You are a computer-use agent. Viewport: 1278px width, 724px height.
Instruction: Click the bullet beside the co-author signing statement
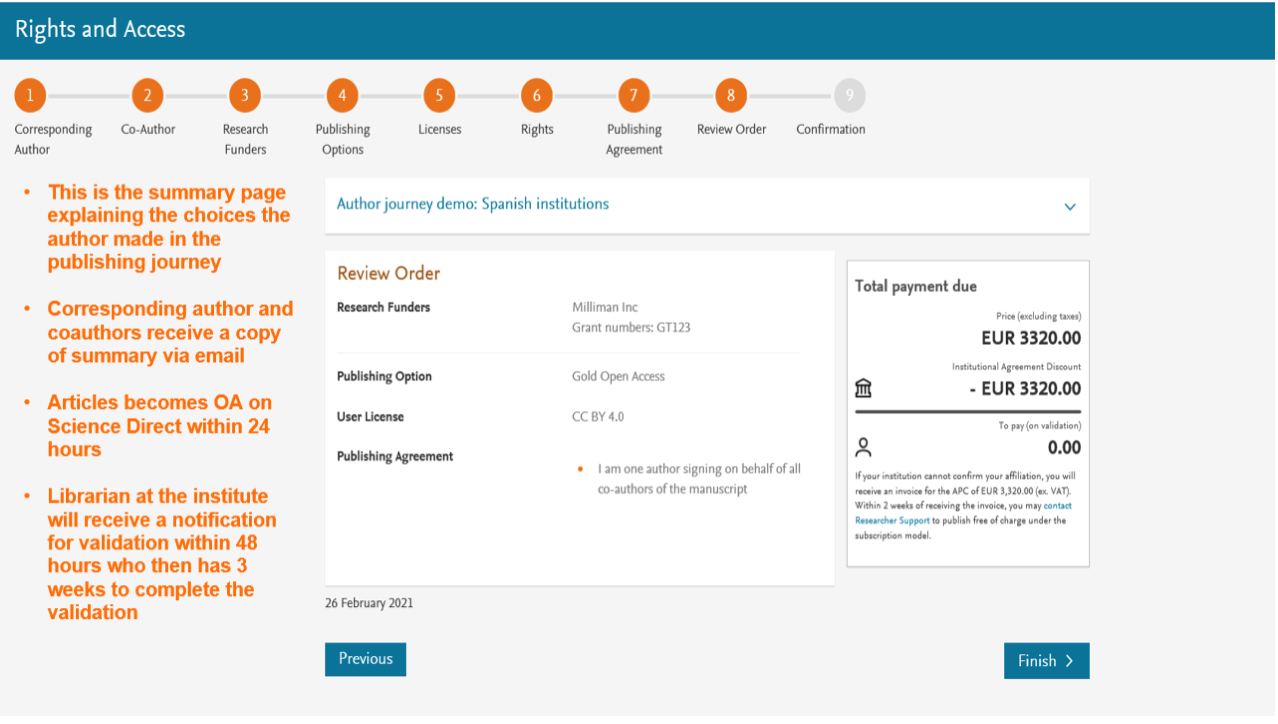581,468
